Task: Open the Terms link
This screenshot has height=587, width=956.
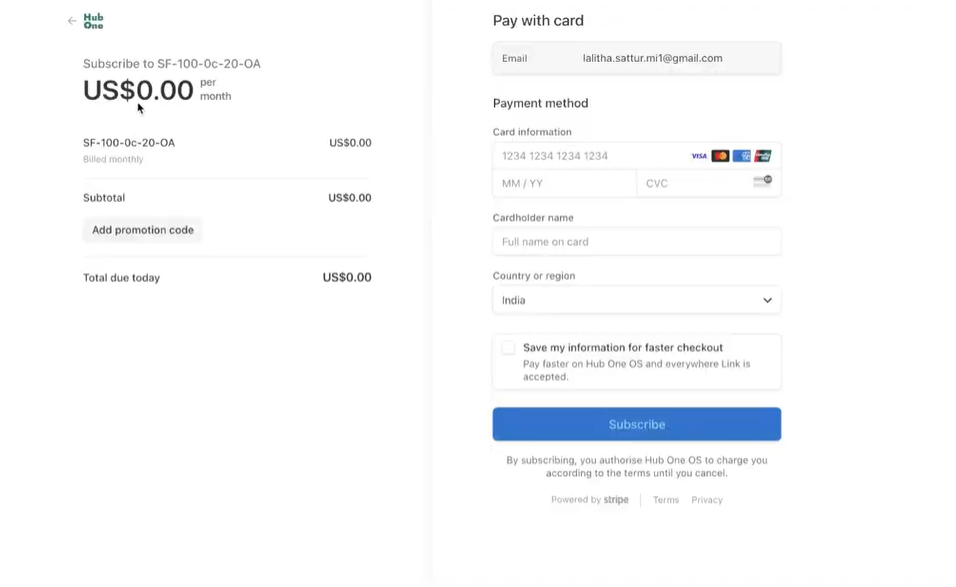Action: coord(666,500)
